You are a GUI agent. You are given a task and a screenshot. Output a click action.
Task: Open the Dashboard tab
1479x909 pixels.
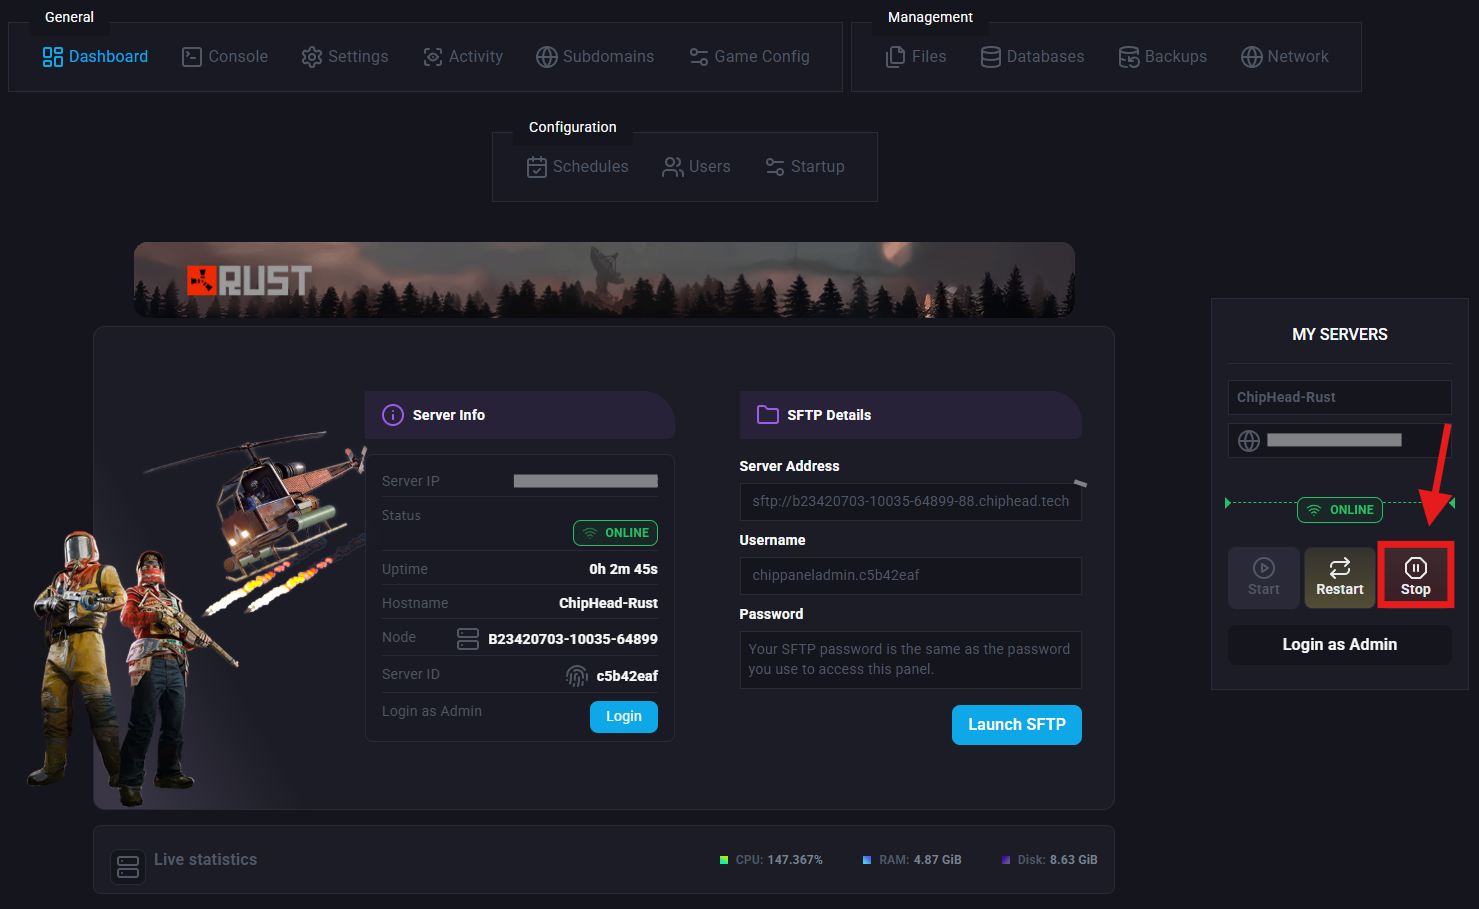click(95, 57)
